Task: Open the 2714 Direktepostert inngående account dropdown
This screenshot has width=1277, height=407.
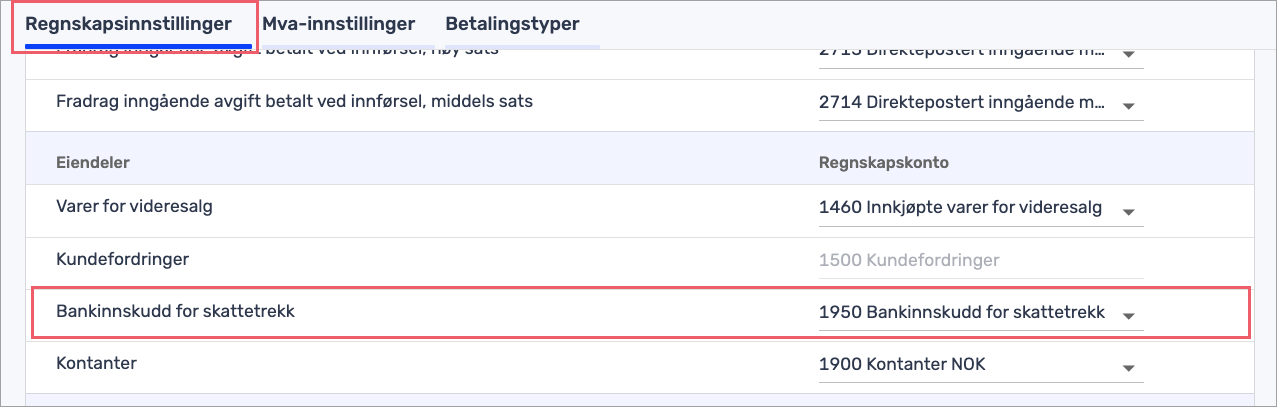Action: point(981,103)
